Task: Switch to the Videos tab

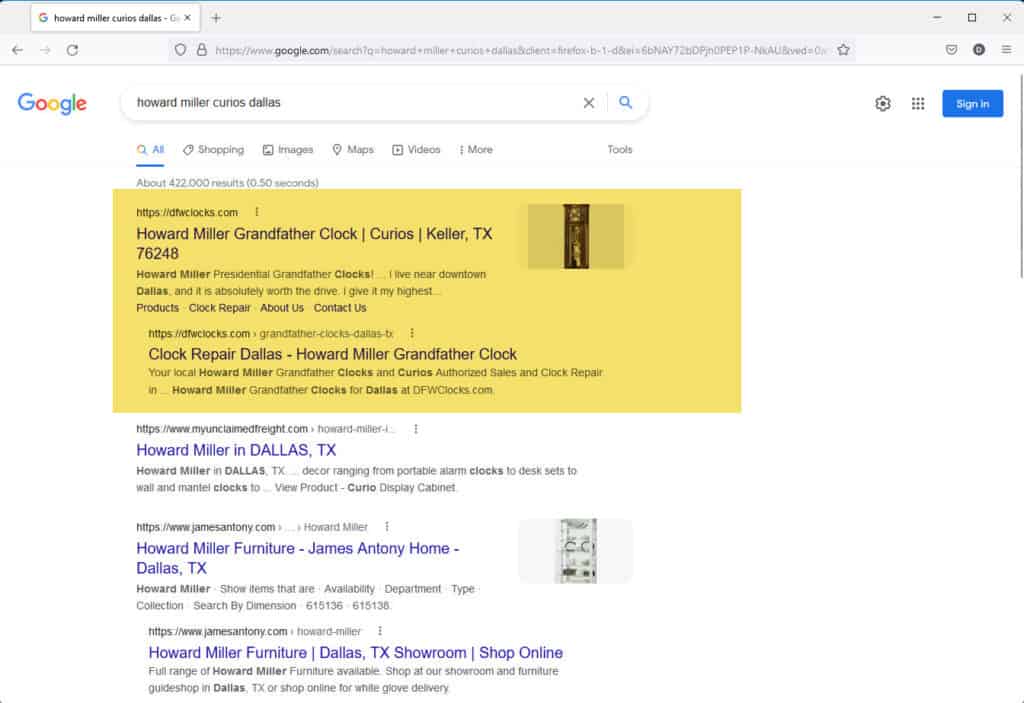Action: click(x=416, y=150)
